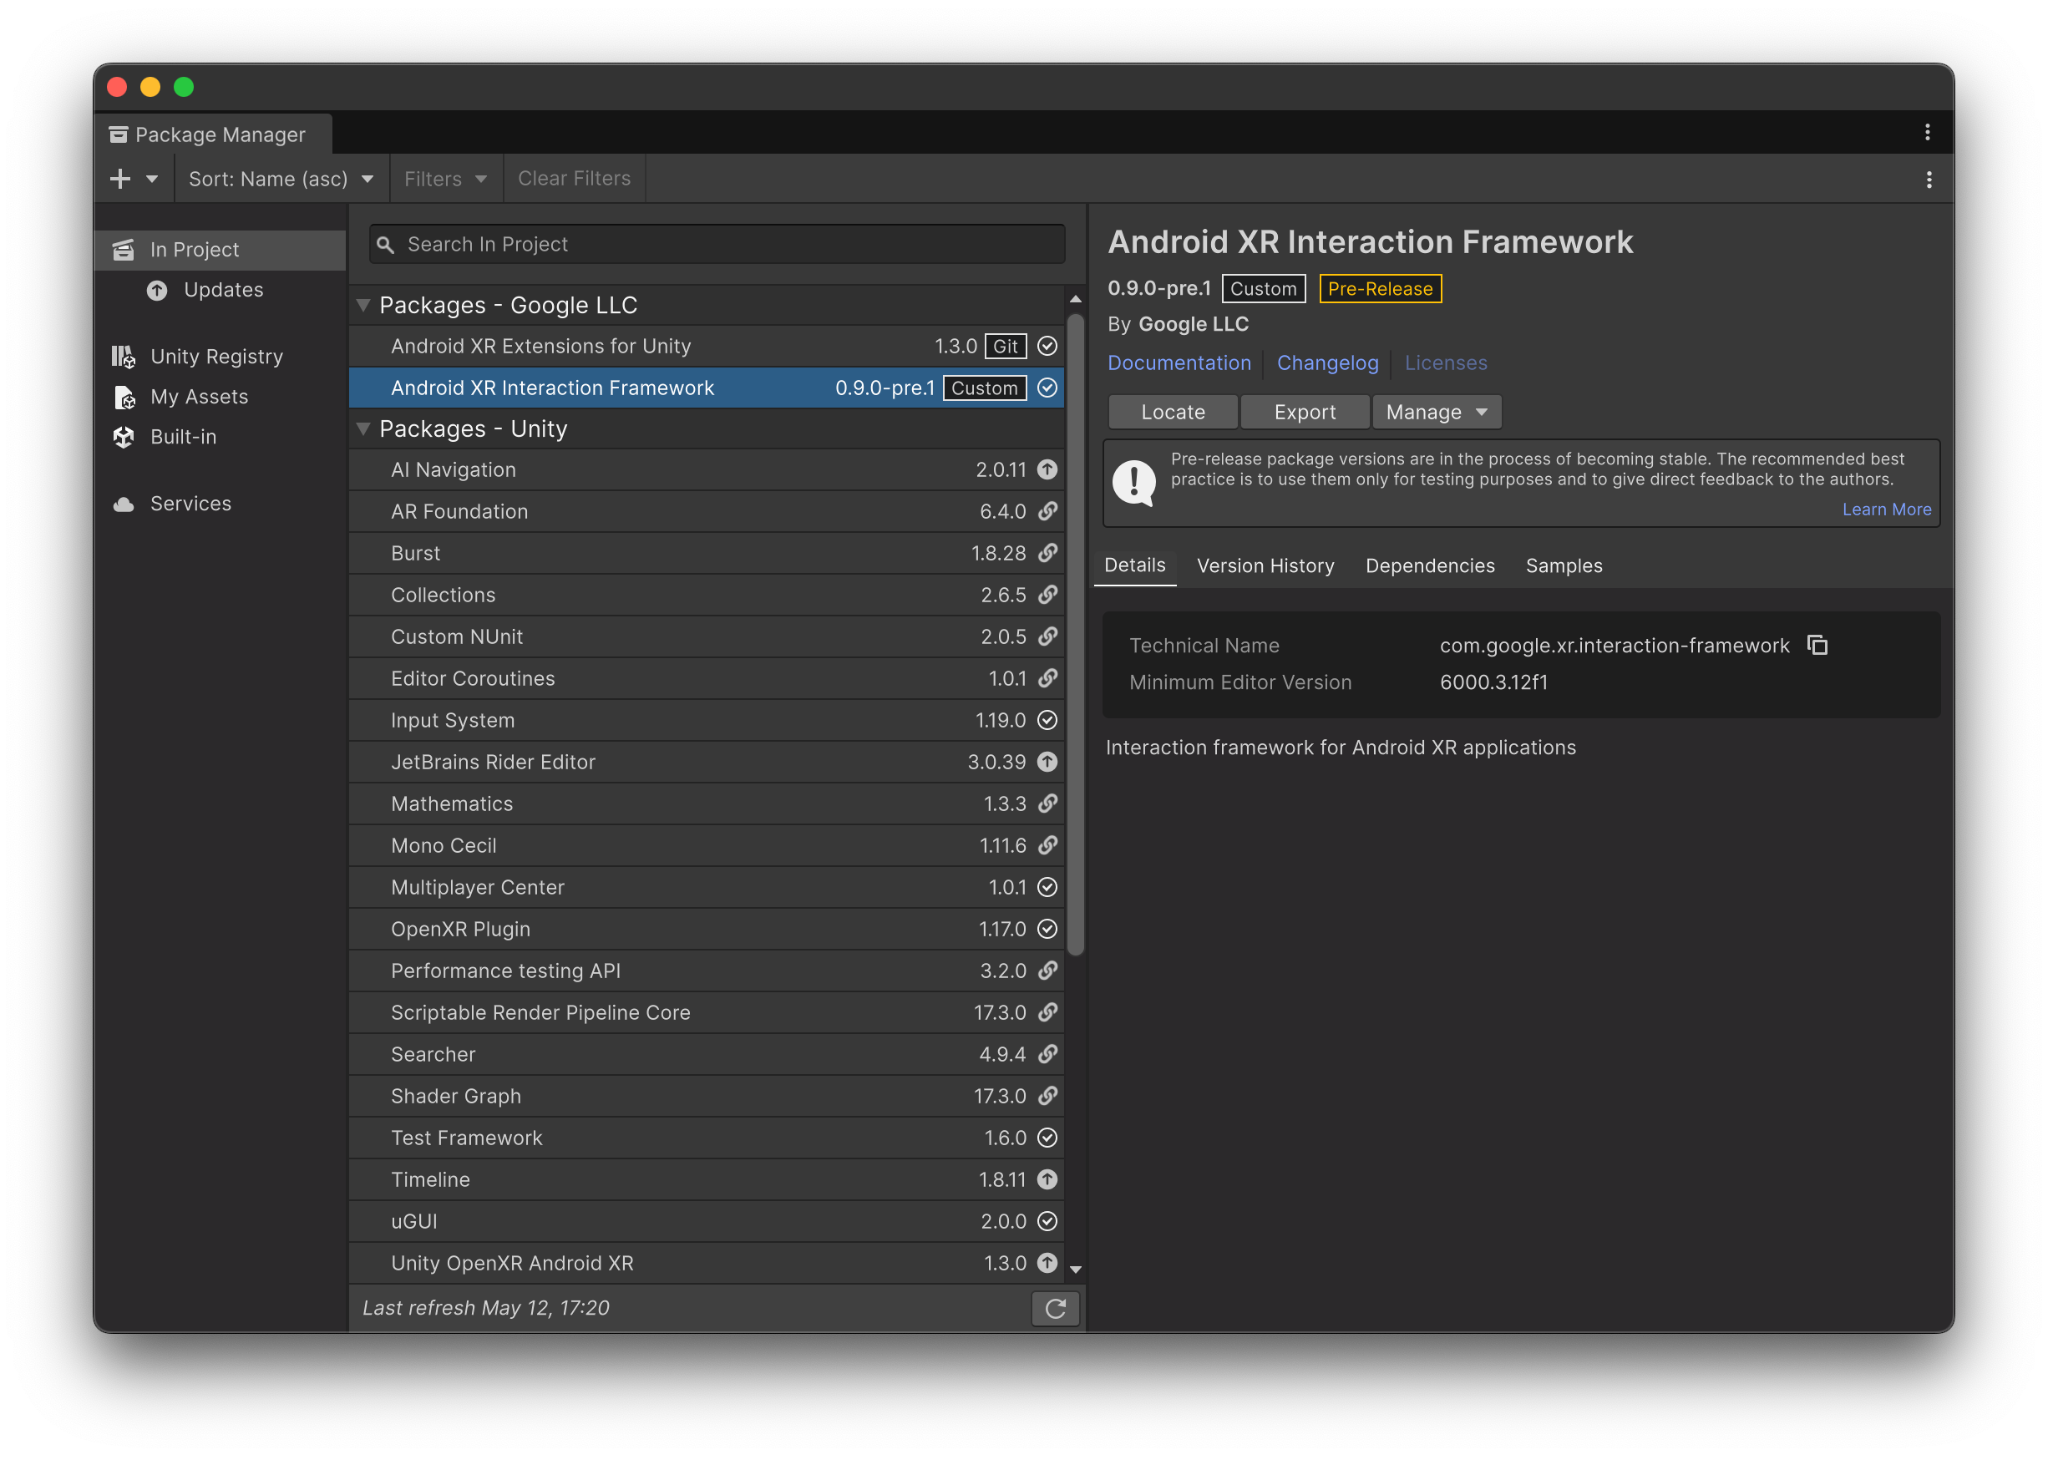Click dependency link icon for Mathematics
The image size is (2048, 1457).
click(1047, 804)
